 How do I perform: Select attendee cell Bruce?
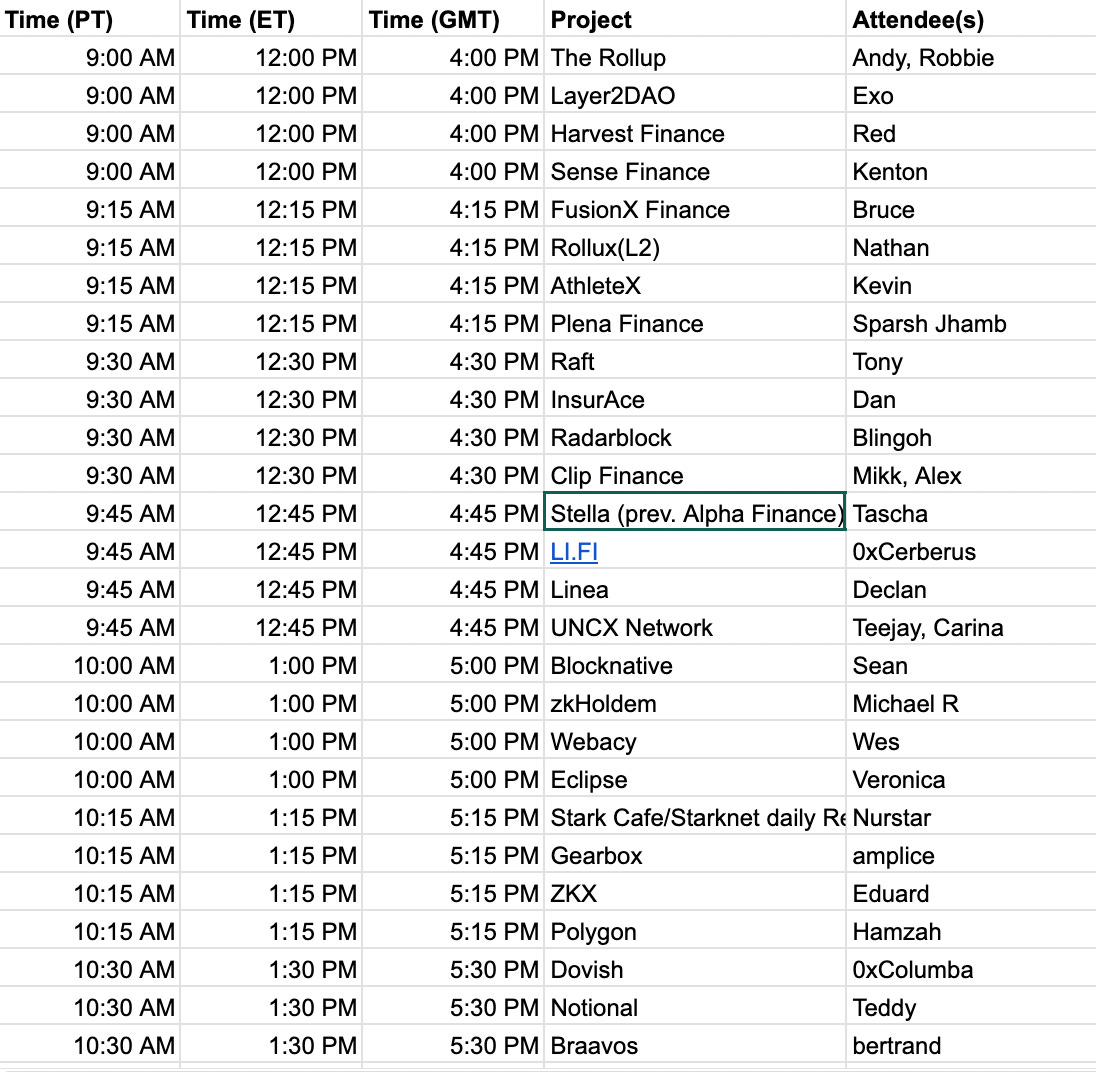972,209
